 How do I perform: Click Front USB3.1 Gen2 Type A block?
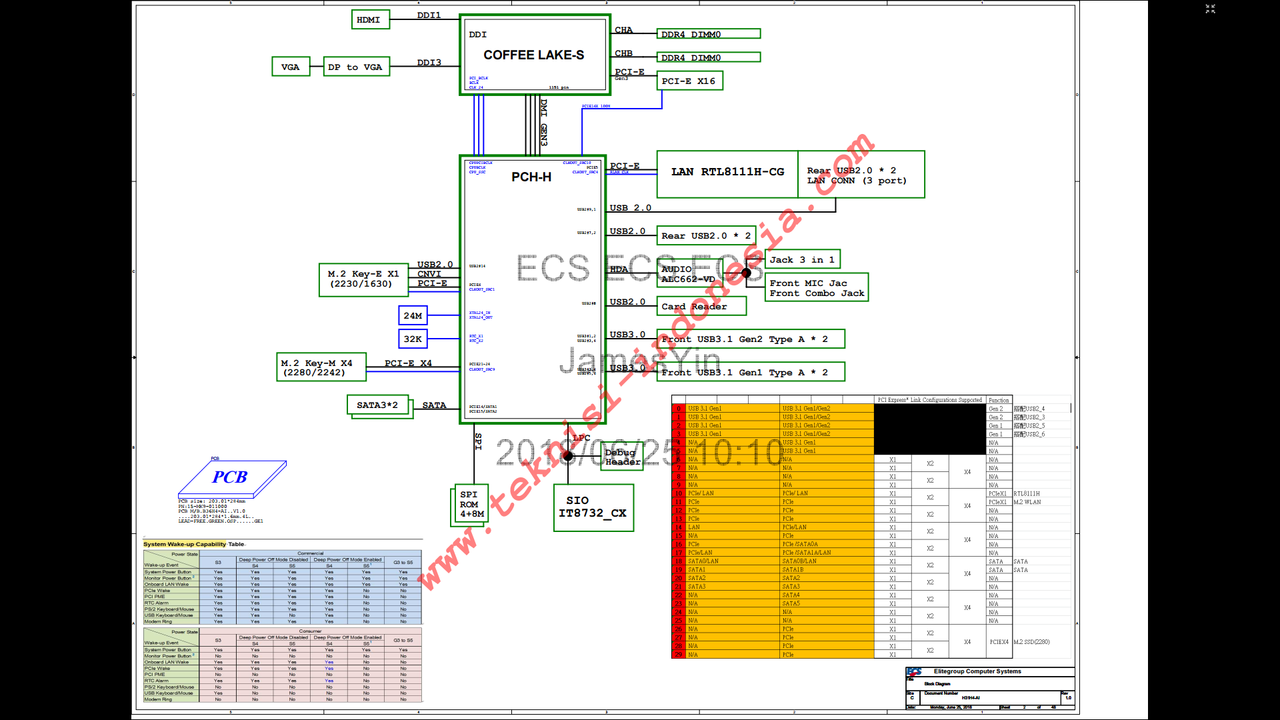(x=751, y=339)
